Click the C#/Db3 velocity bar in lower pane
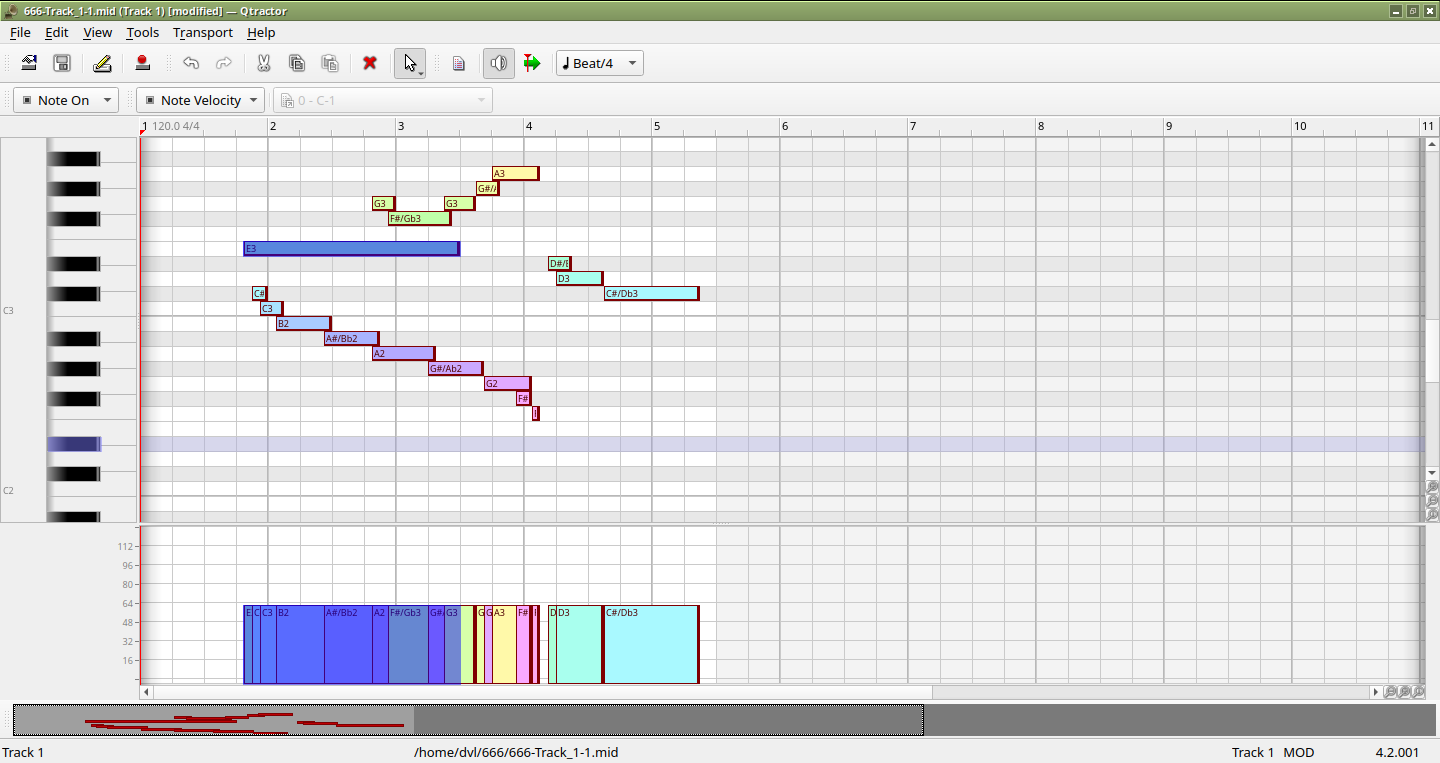The image size is (1440, 763). pos(652,644)
